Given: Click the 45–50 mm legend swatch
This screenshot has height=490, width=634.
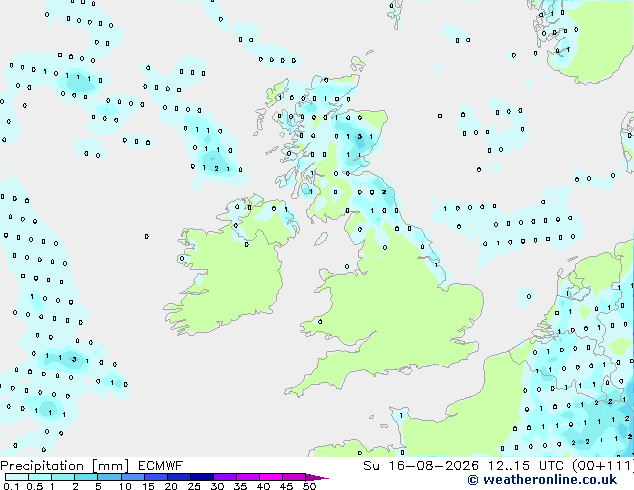Looking at the screenshot, I should (x=294, y=477).
